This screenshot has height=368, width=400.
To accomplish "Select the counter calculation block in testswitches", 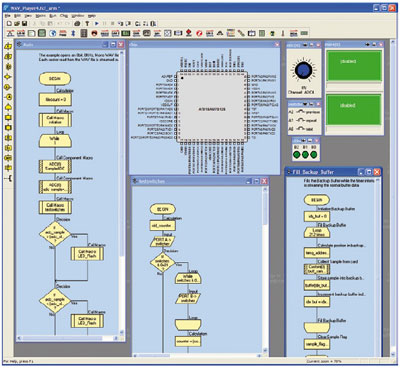I will pos(188,341).
